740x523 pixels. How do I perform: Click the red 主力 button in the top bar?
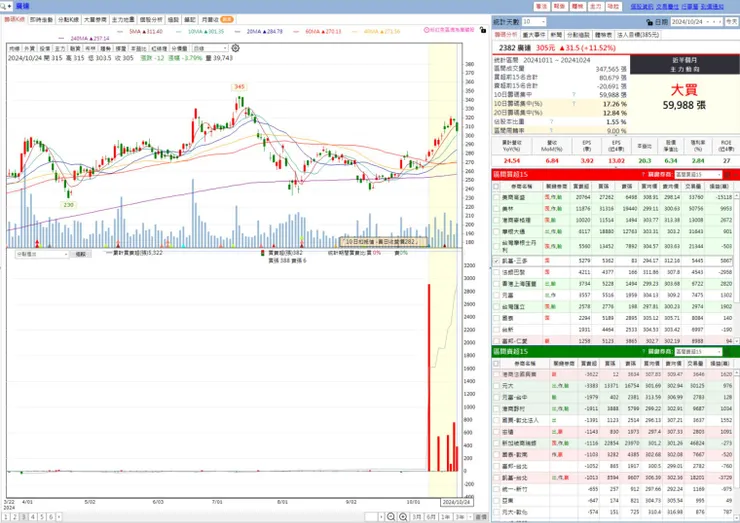[x=596, y=7]
